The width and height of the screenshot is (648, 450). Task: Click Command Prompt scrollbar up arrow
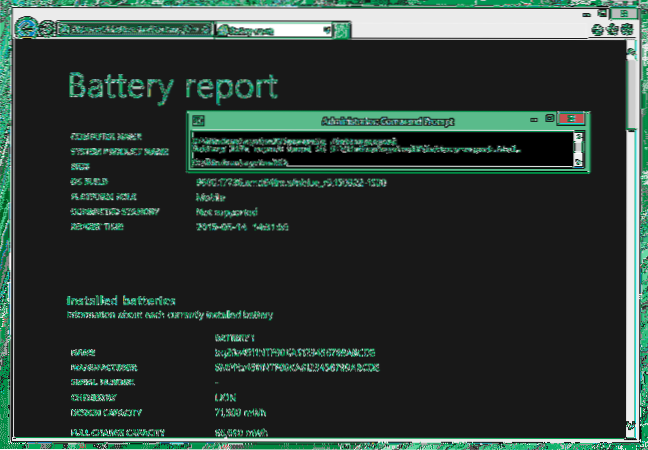[580, 136]
